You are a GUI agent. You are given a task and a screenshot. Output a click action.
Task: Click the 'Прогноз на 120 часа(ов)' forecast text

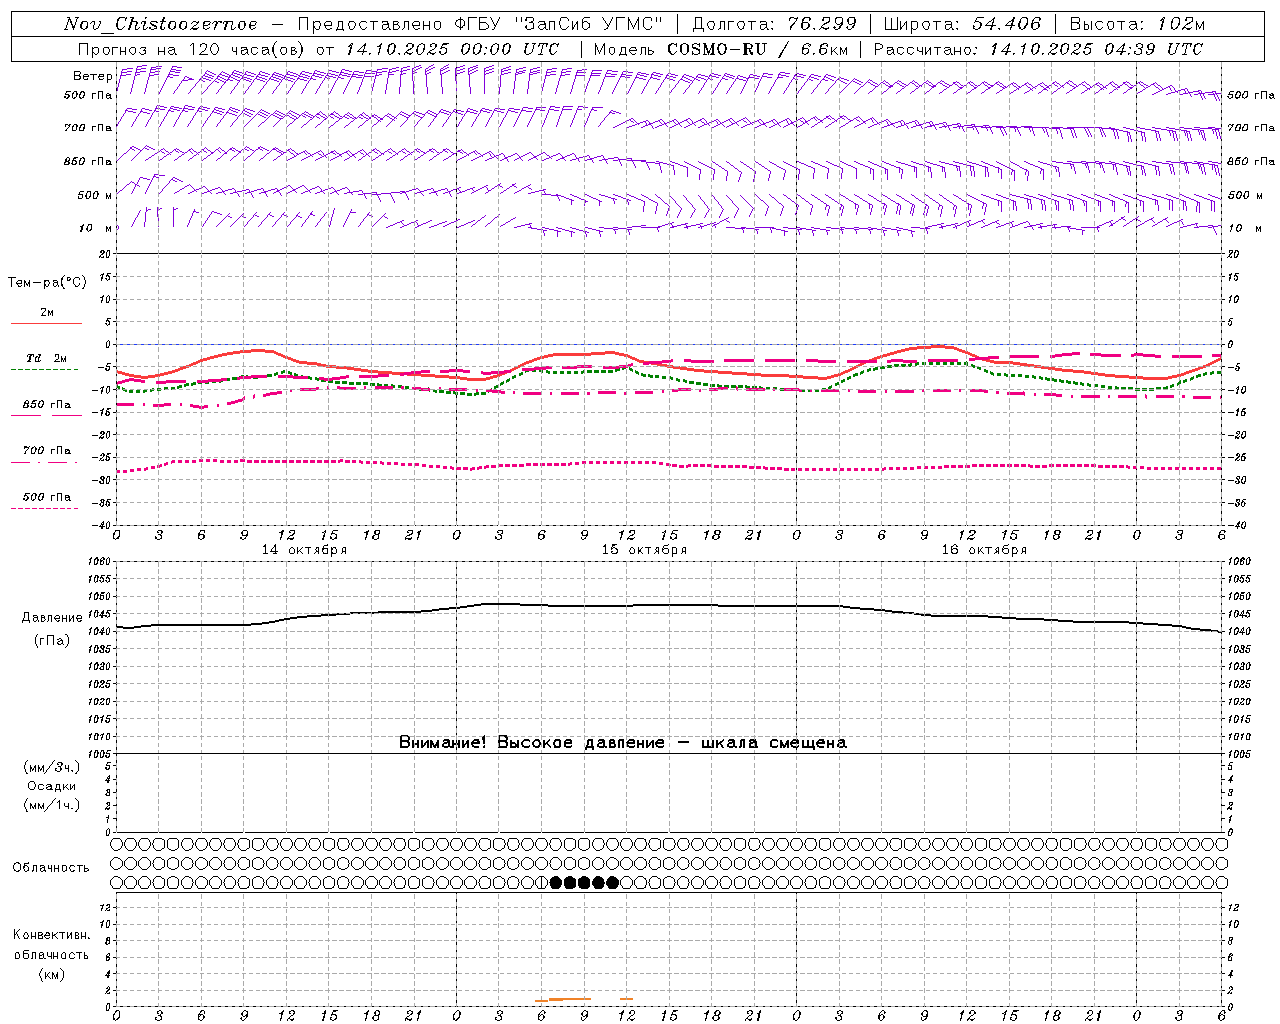[194, 49]
